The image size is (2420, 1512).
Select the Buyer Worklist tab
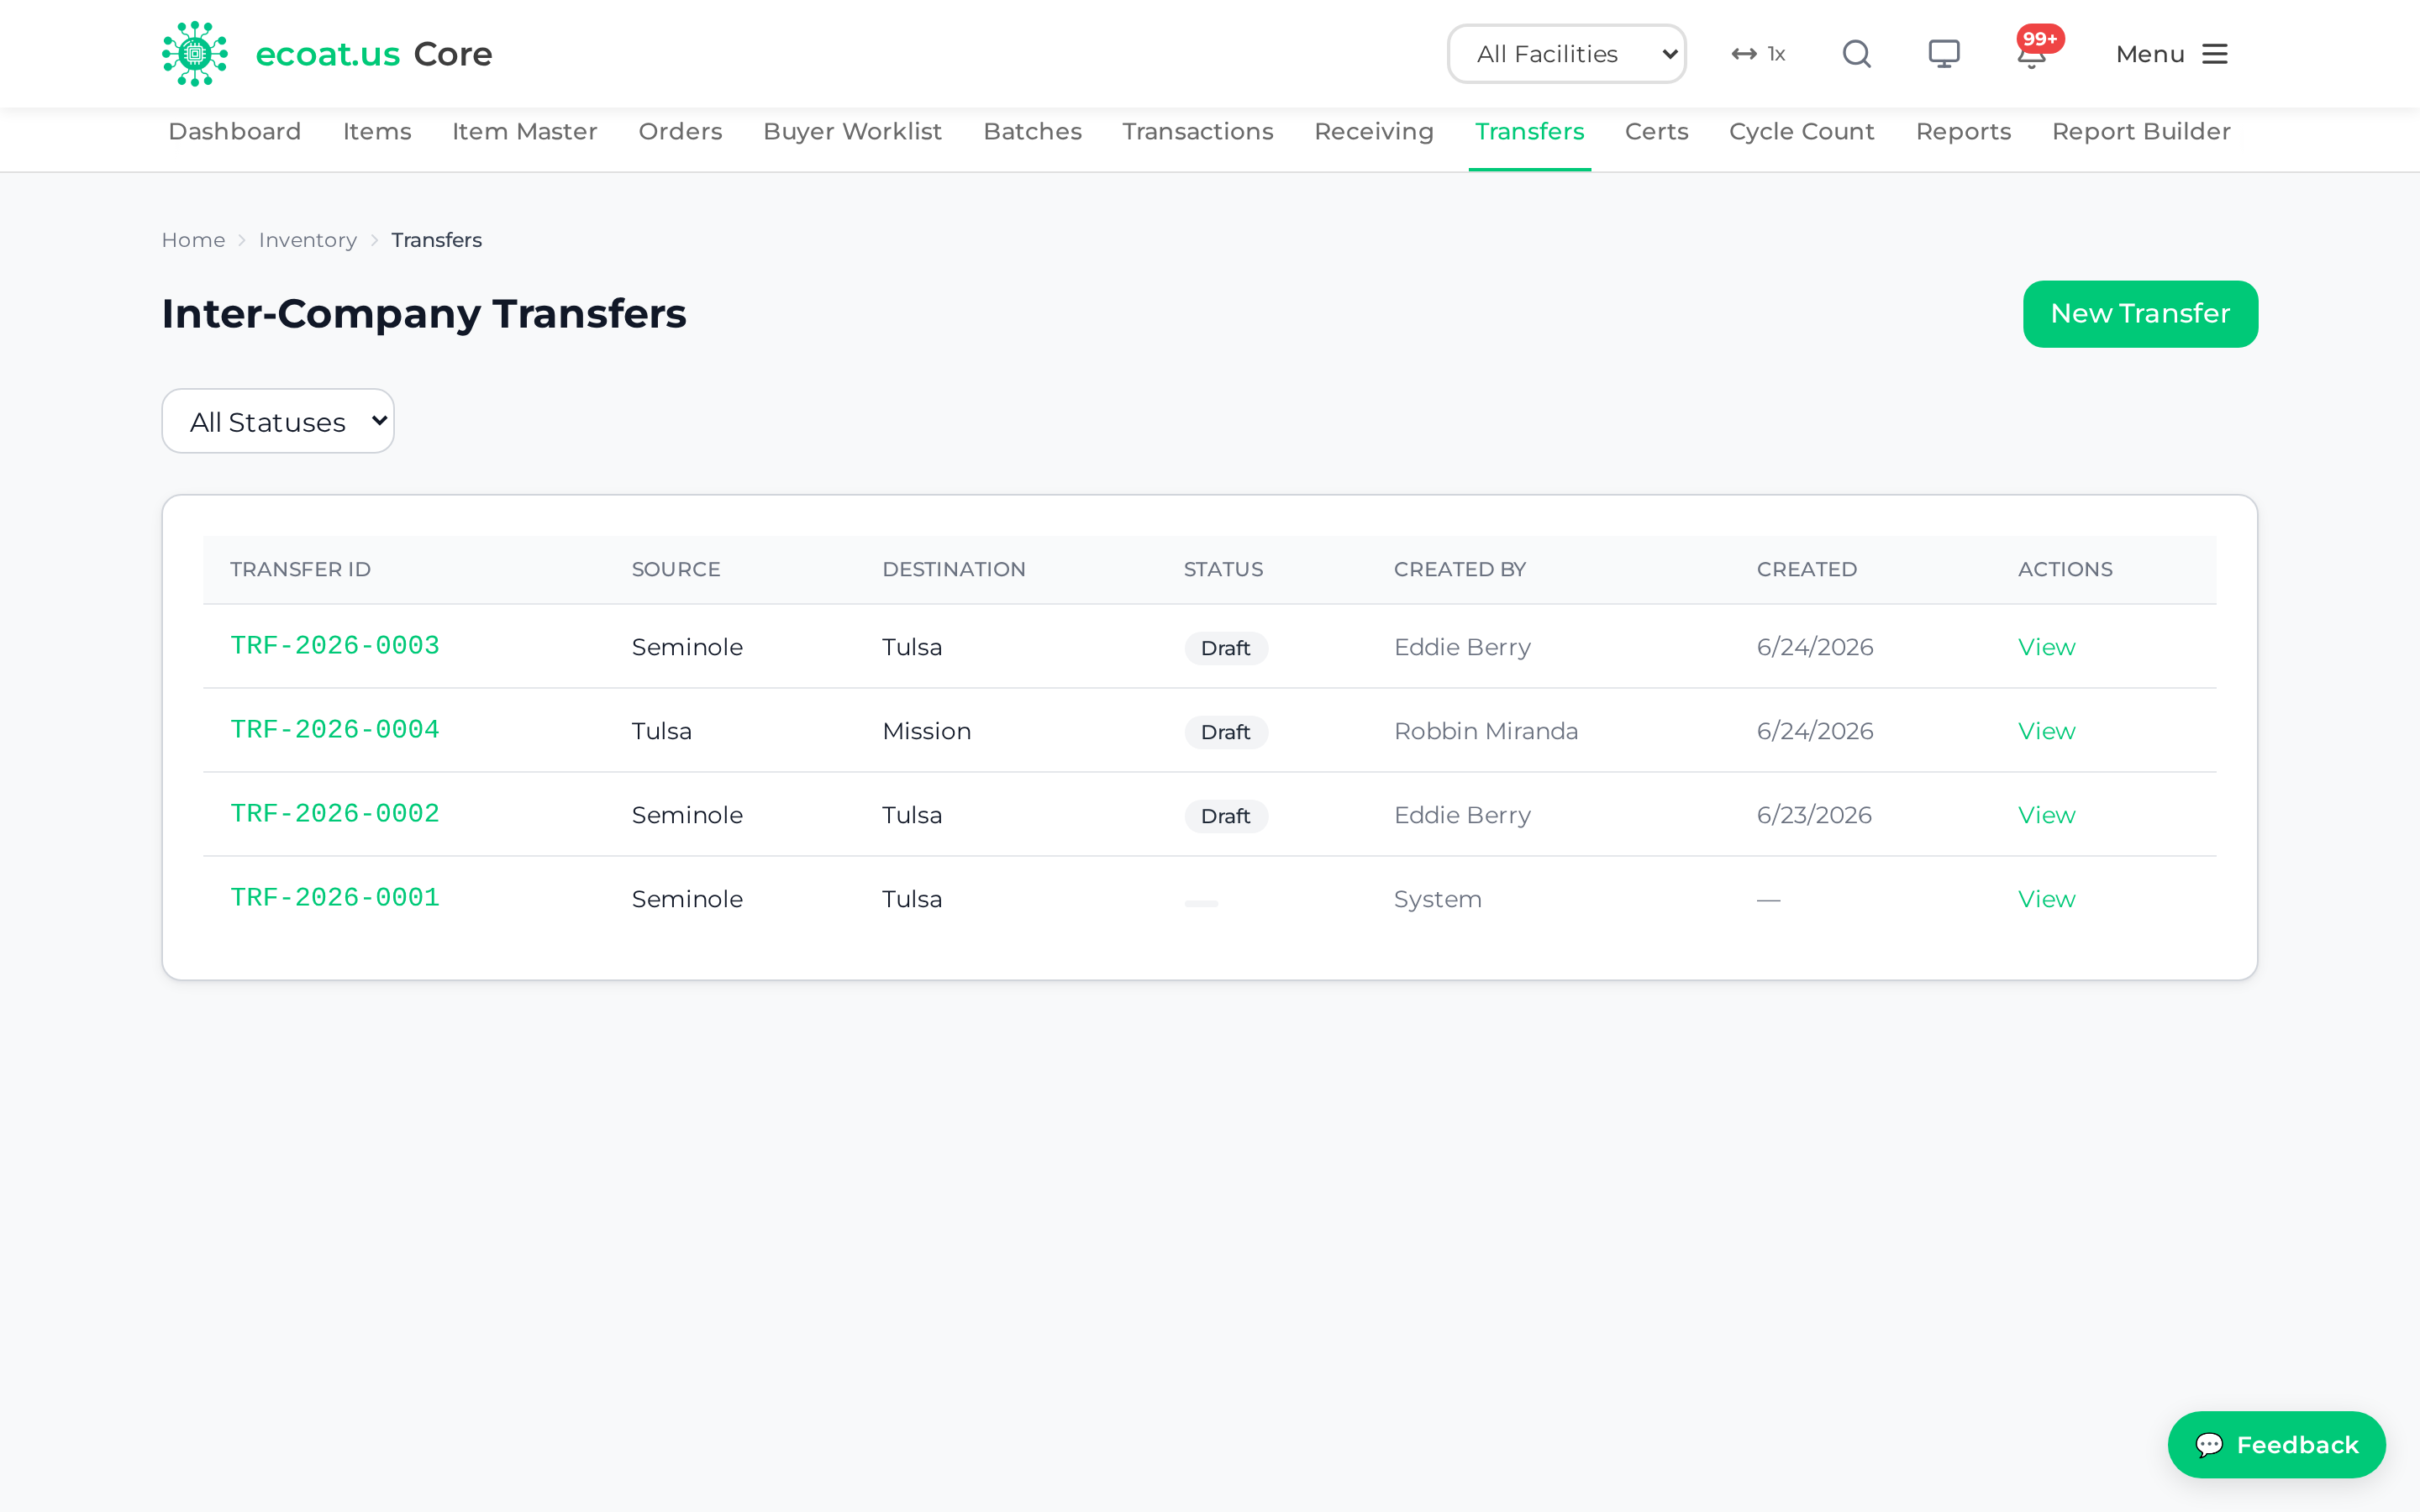852,132
